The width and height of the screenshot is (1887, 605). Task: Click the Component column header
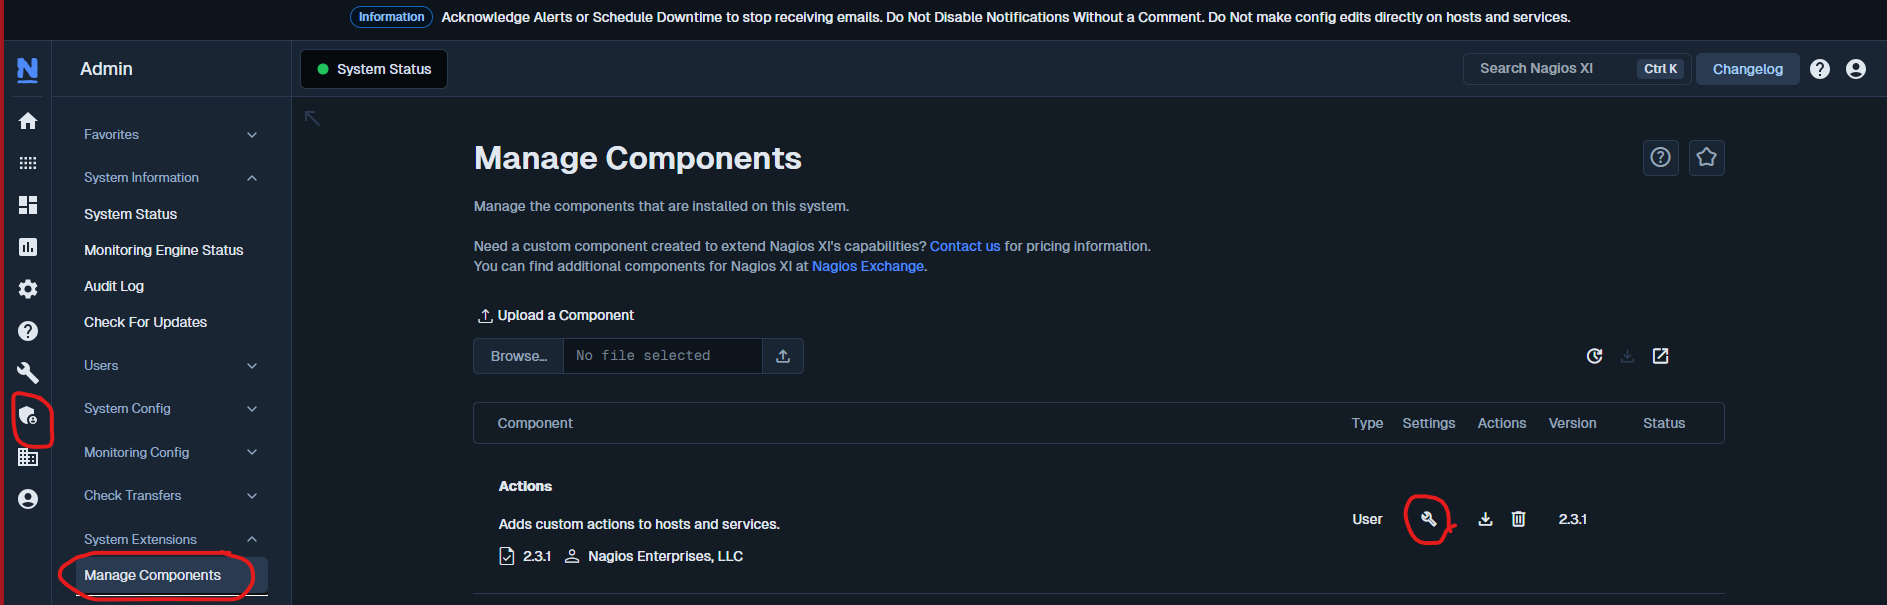point(535,423)
